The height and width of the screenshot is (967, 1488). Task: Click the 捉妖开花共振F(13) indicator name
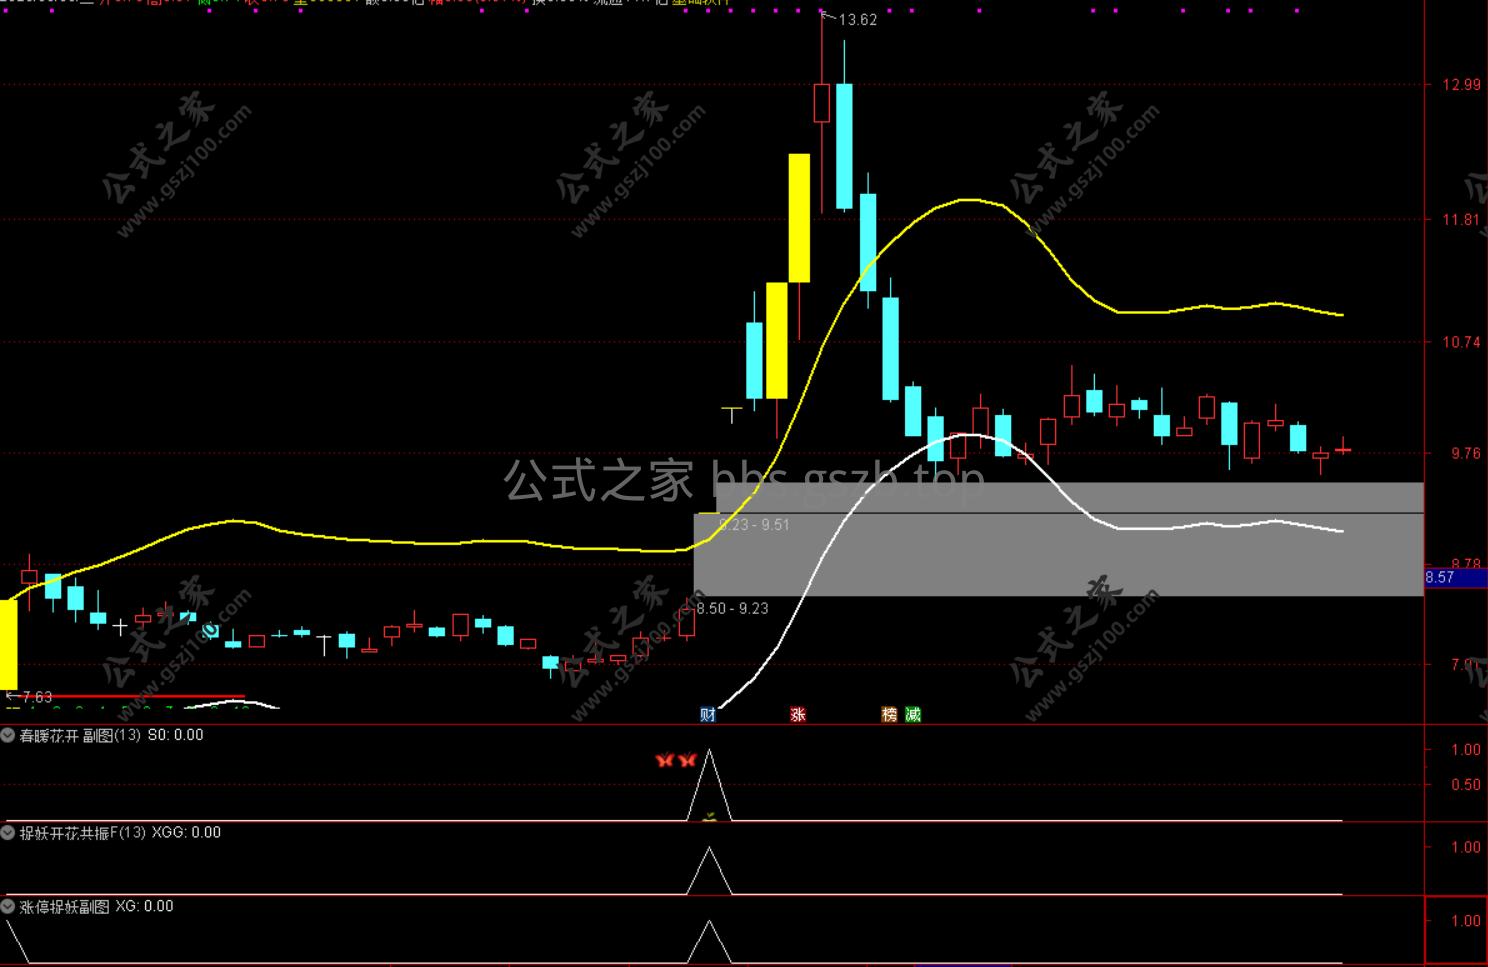coord(82,832)
